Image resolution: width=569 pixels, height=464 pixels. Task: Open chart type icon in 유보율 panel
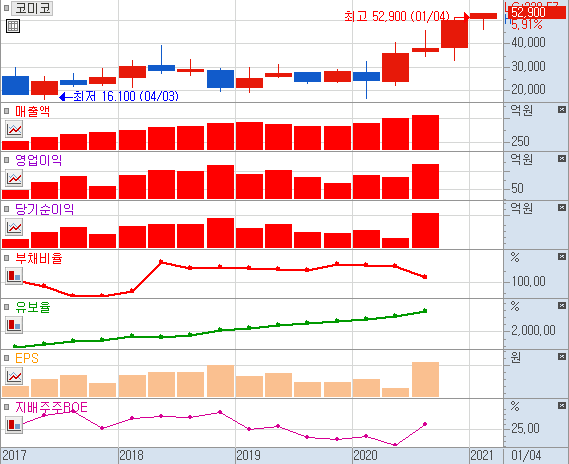point(14,325)
